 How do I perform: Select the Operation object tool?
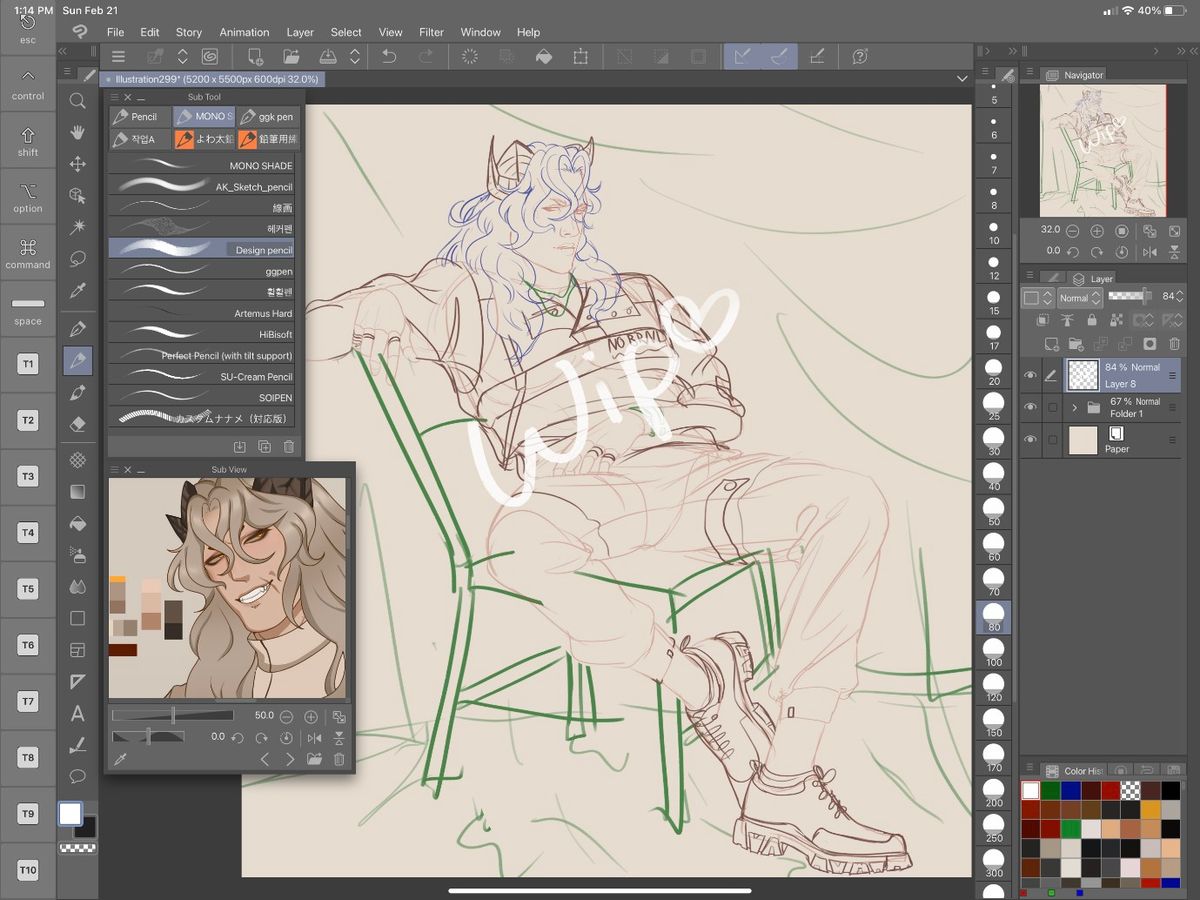tap(77, 196)
